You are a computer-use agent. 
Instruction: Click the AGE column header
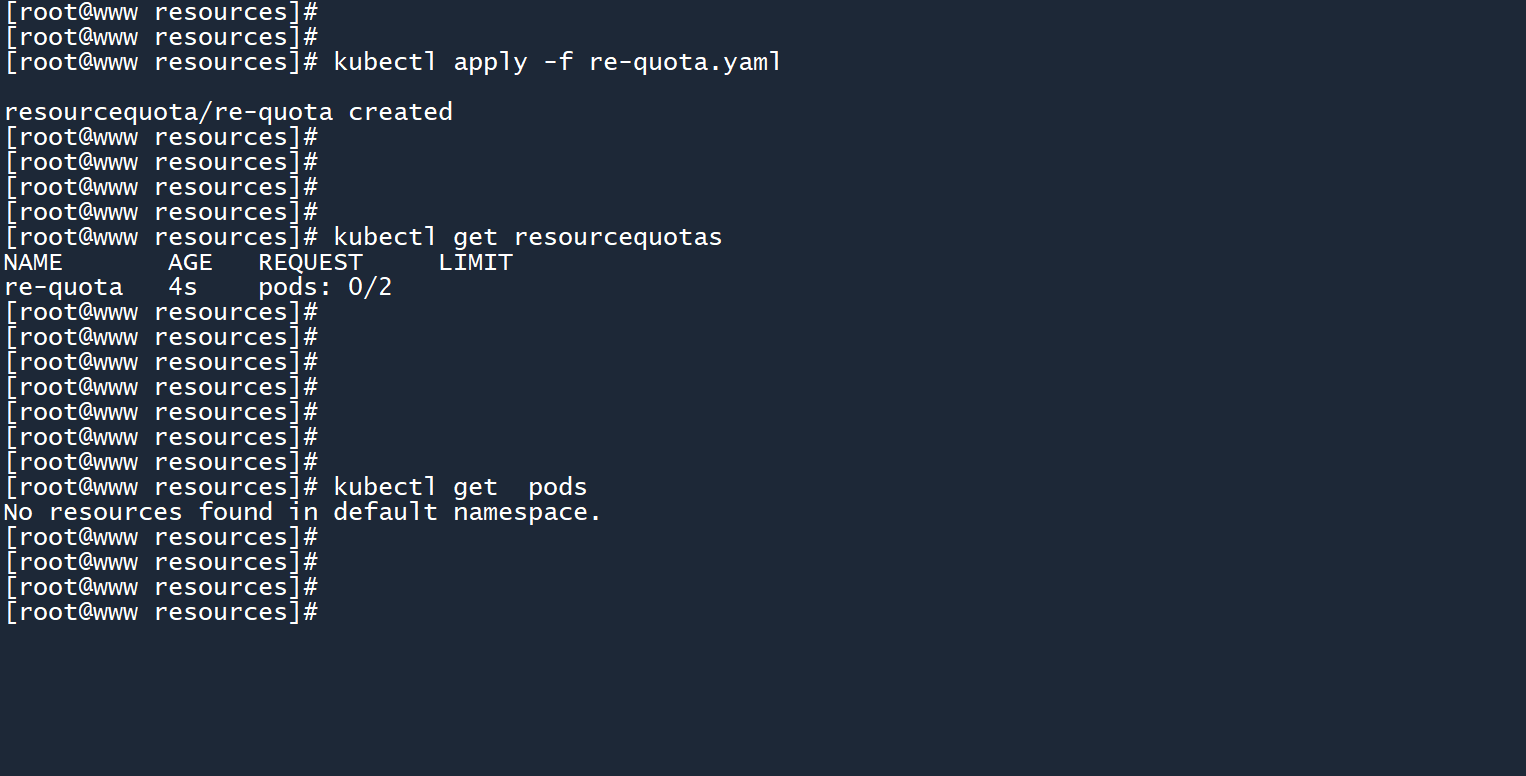click(190, 262)
